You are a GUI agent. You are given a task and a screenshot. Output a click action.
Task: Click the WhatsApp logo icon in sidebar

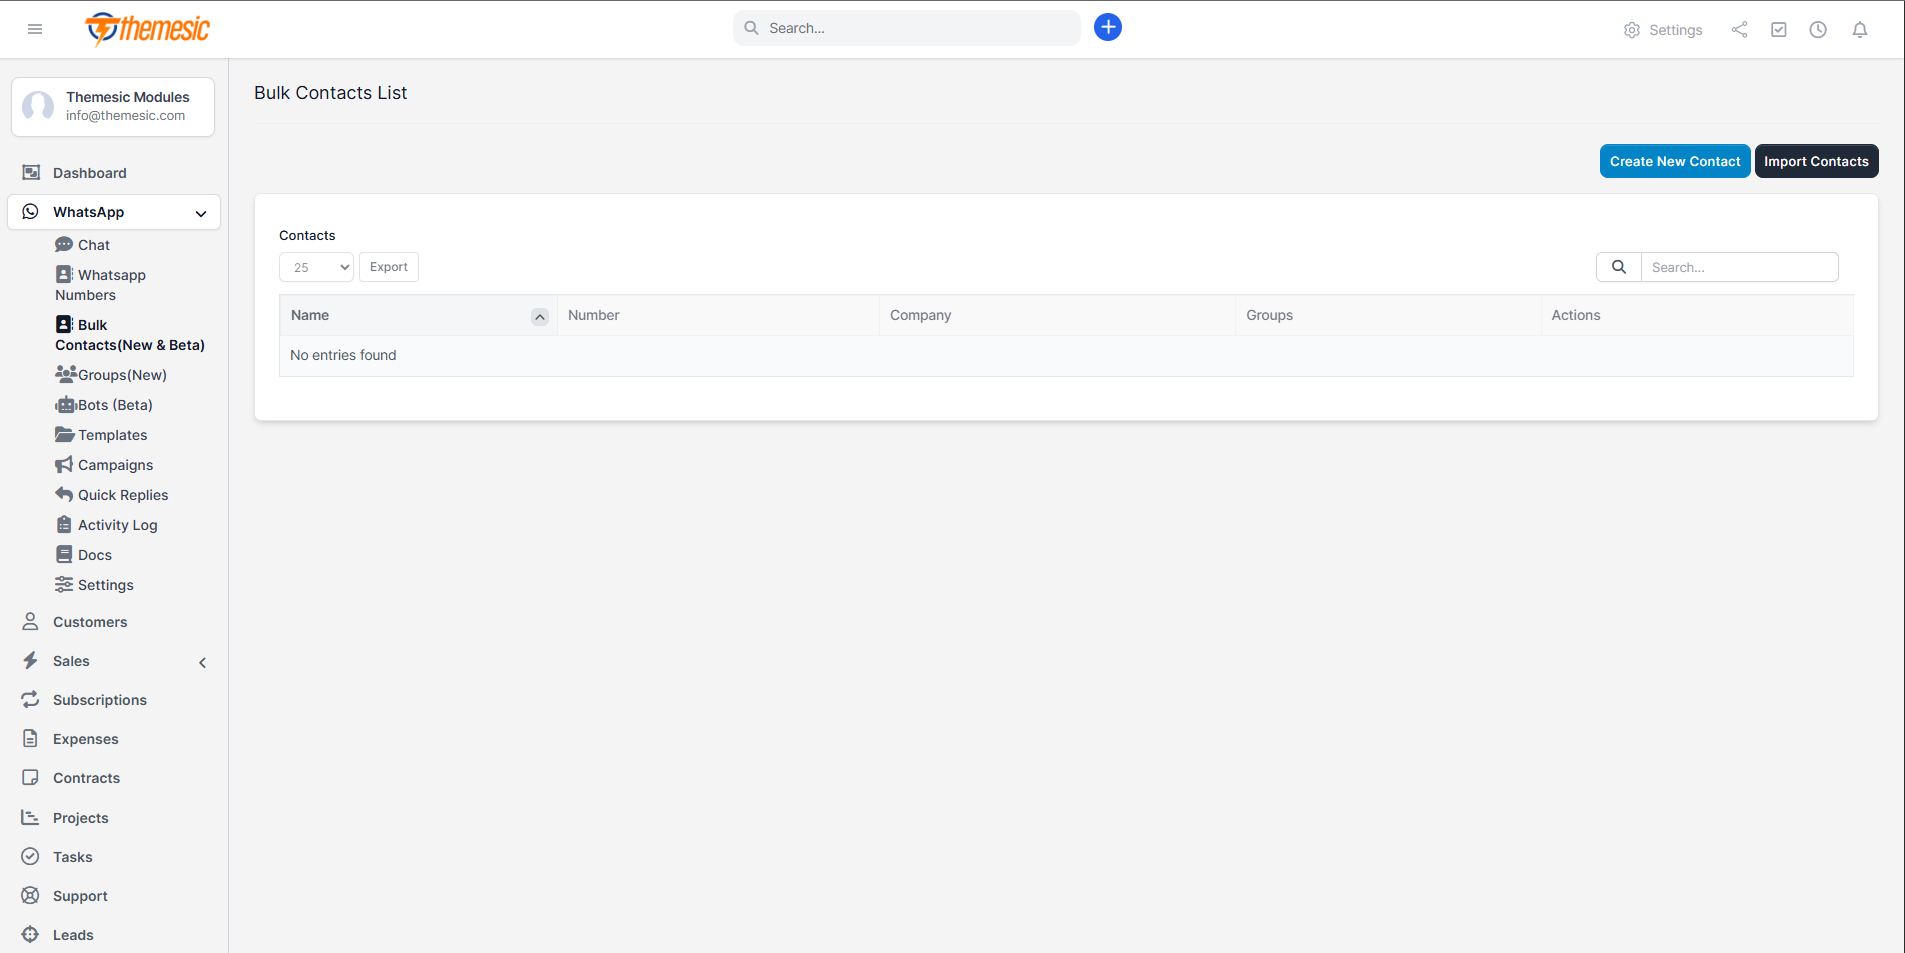pyautogui.click(x=31, y=212)
